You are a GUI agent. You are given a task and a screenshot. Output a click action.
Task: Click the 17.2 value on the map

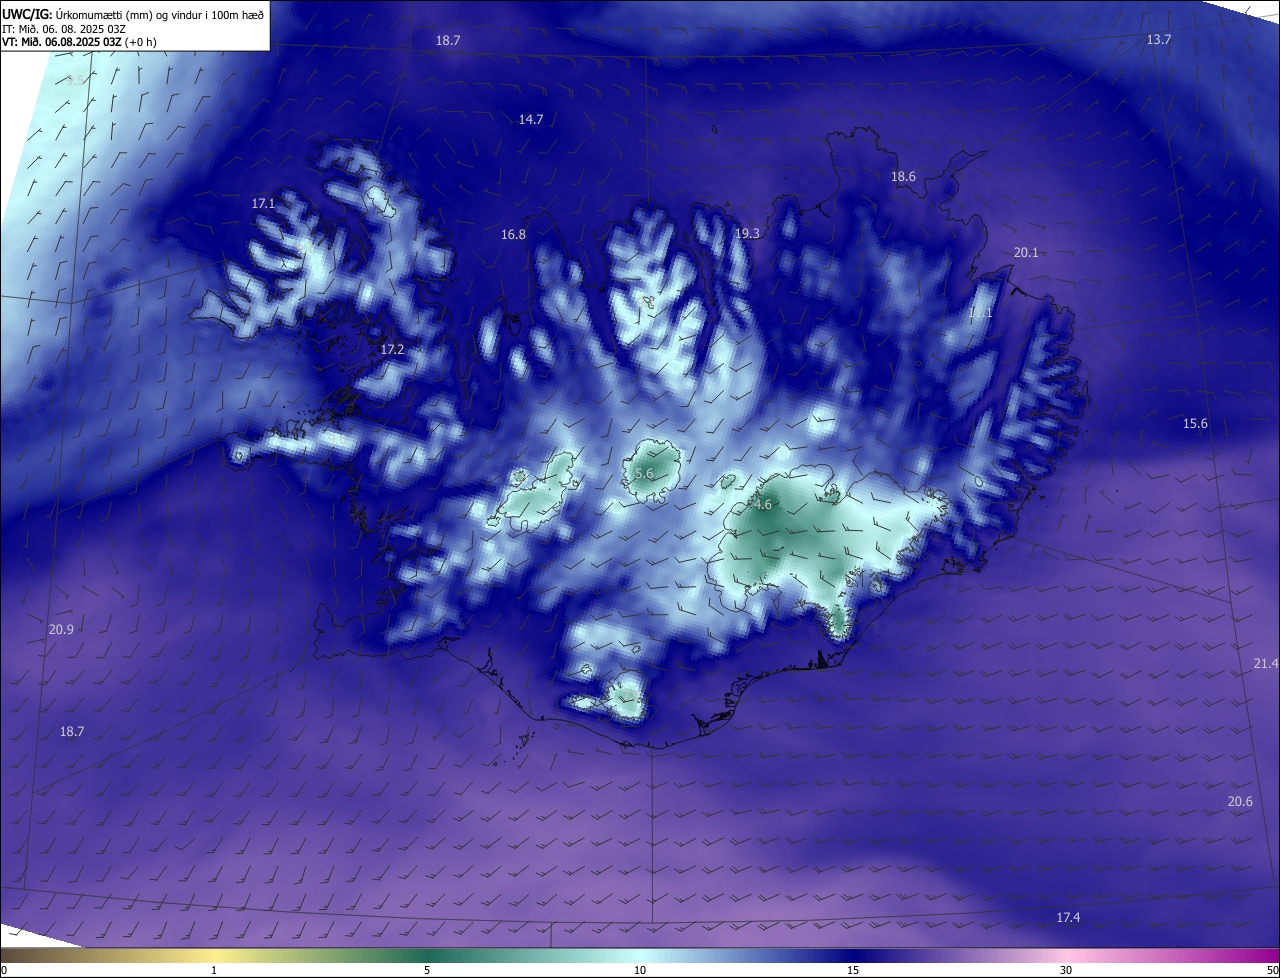point(392,349)
